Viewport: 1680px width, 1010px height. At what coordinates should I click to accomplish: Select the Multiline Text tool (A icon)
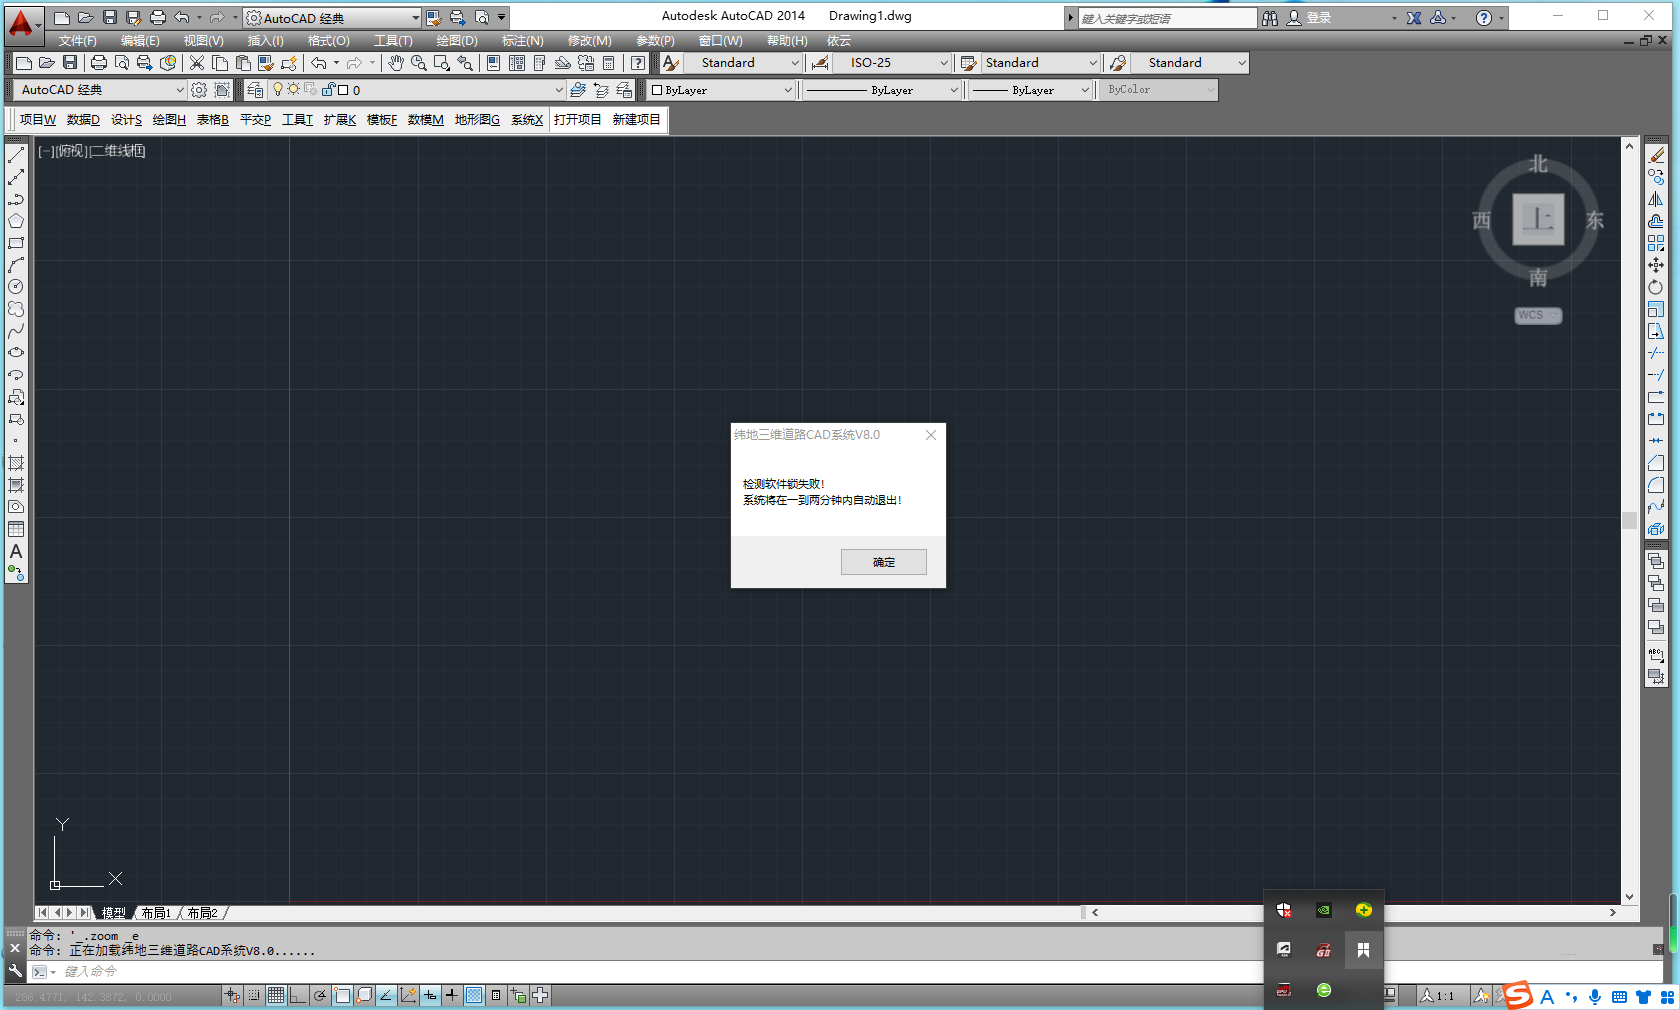[16, 553]
